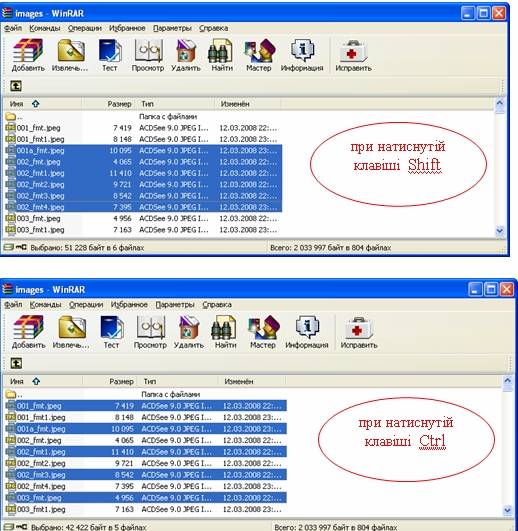This screenshot has height=531, width=518.
Task: Open Справка menu in top window
Action: point(214,28)
